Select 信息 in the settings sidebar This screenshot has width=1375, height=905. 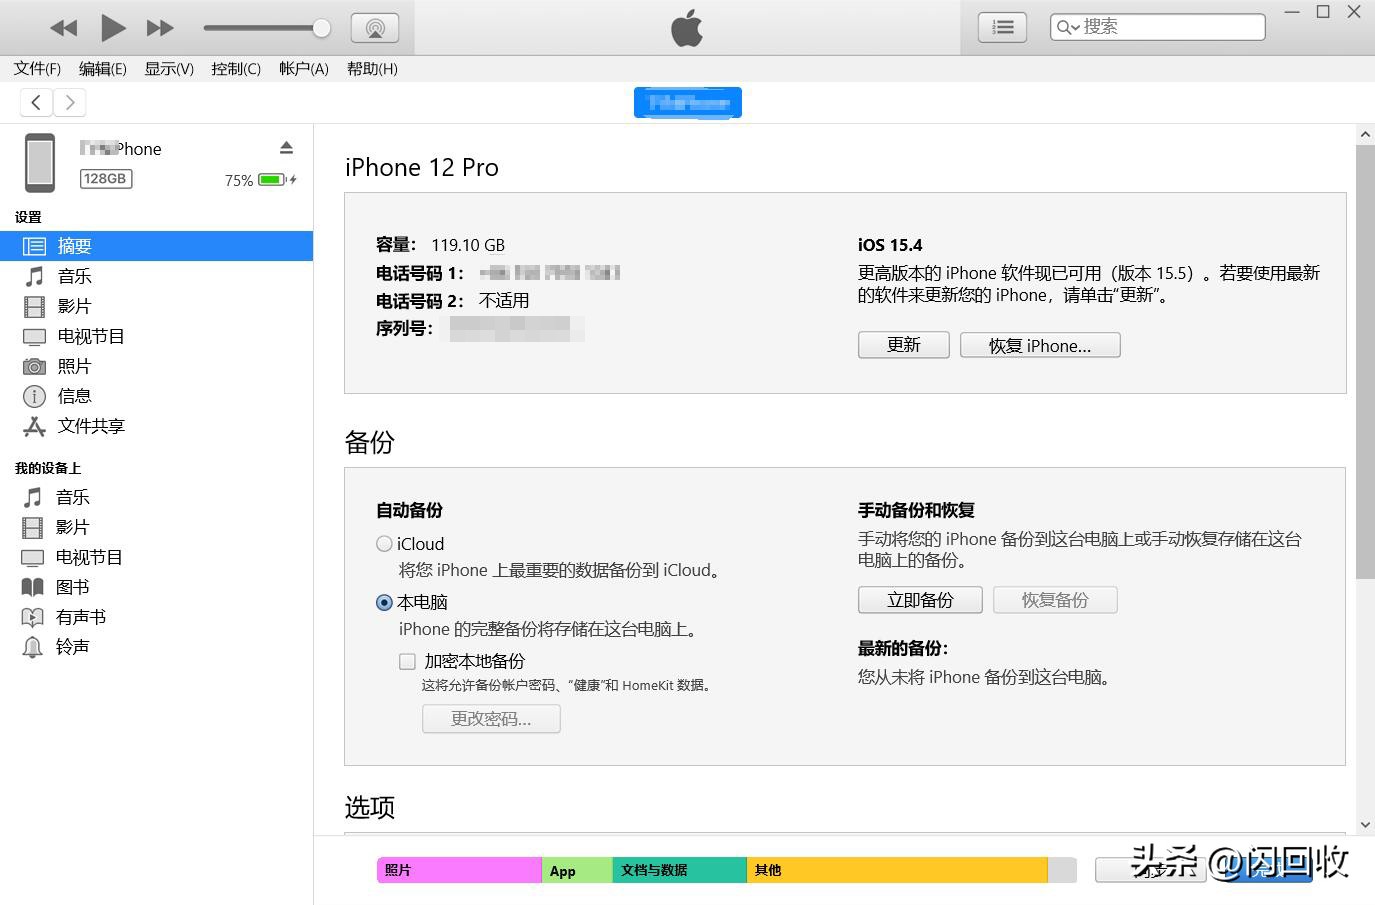click(74, 395)
